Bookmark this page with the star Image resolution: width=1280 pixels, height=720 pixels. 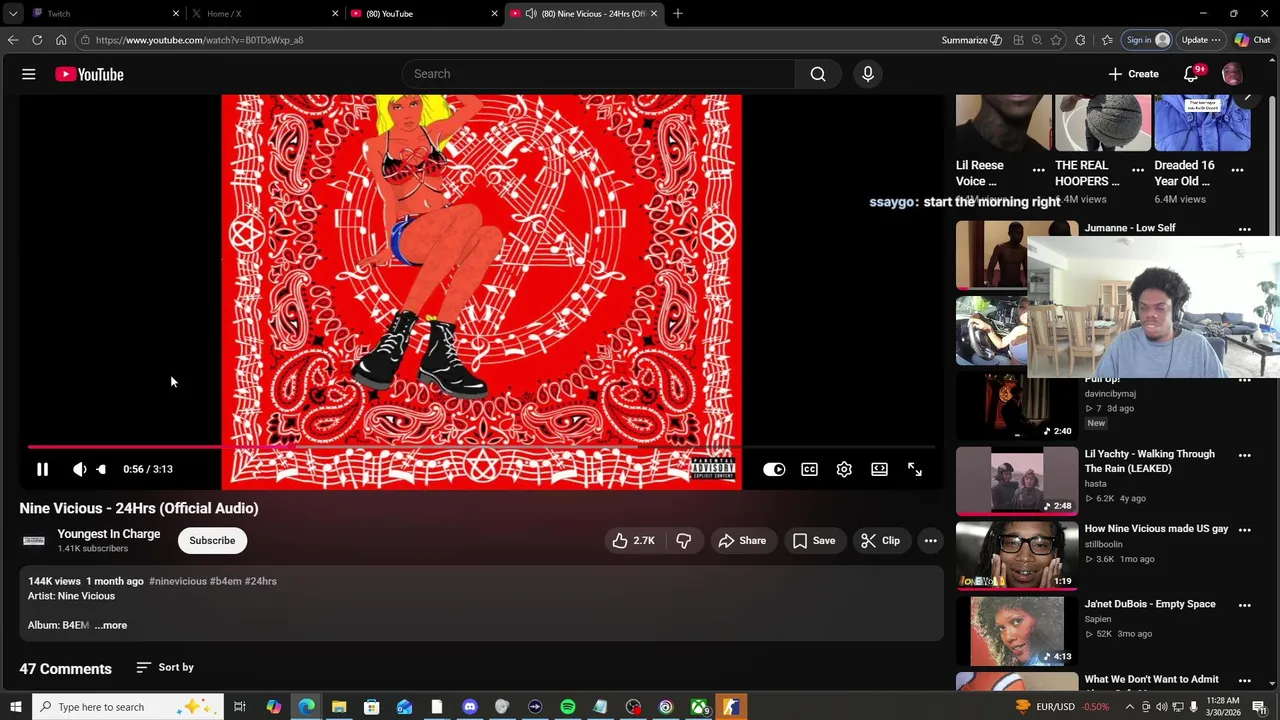(x=1056, y=40)
